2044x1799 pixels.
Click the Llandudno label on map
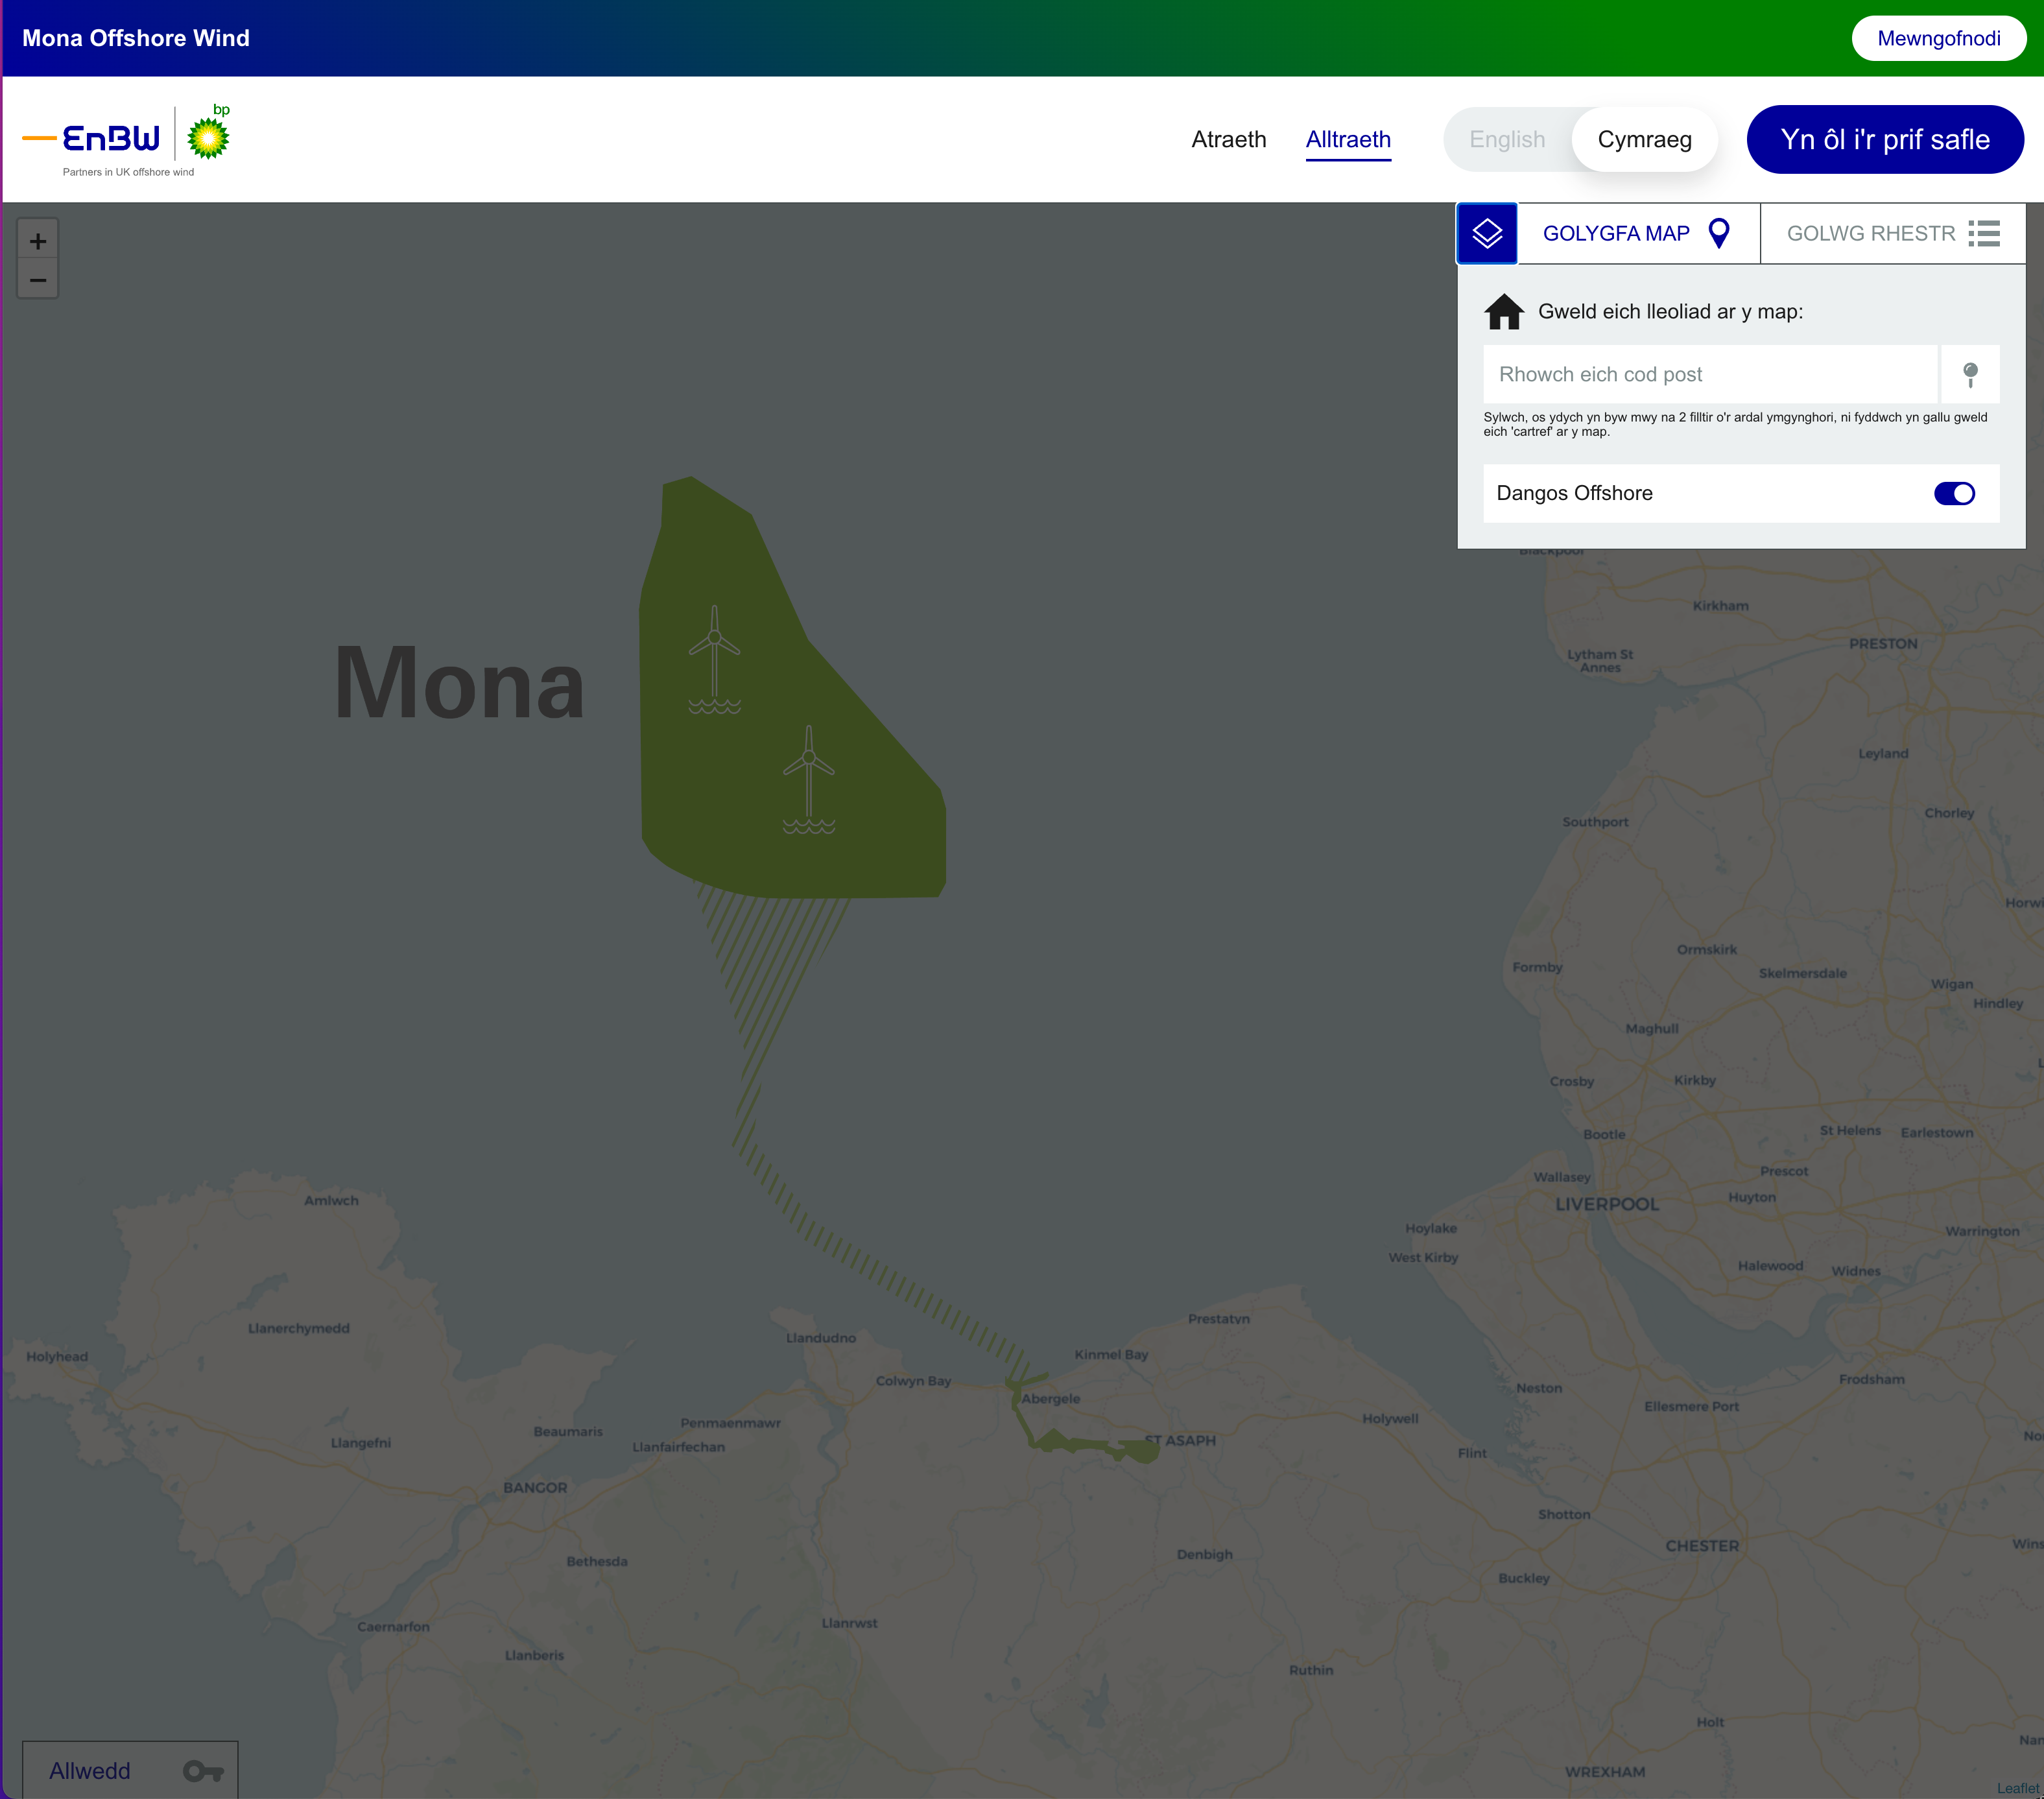pyautogui.click(x=821, y=1338)
